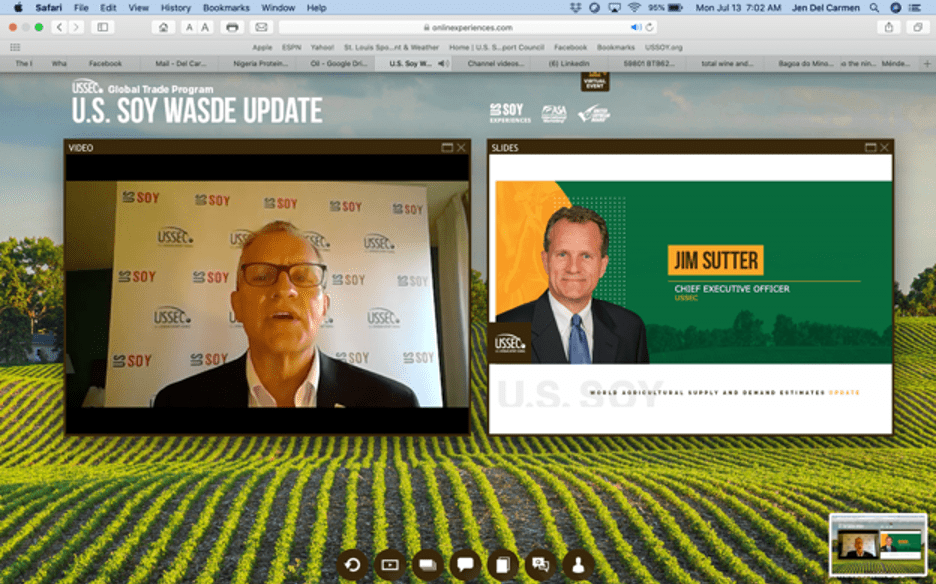Maximize the VIDEO panel
Screen dimensions: 936x584
click(x=447, y=148)
